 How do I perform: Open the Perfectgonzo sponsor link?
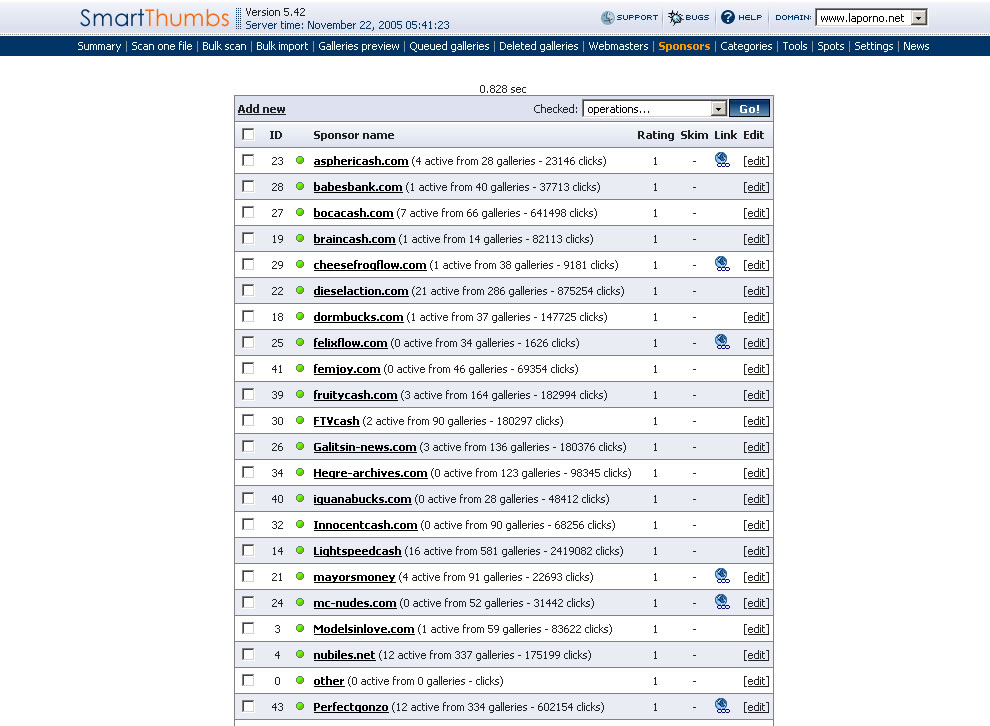coord(350,707)
